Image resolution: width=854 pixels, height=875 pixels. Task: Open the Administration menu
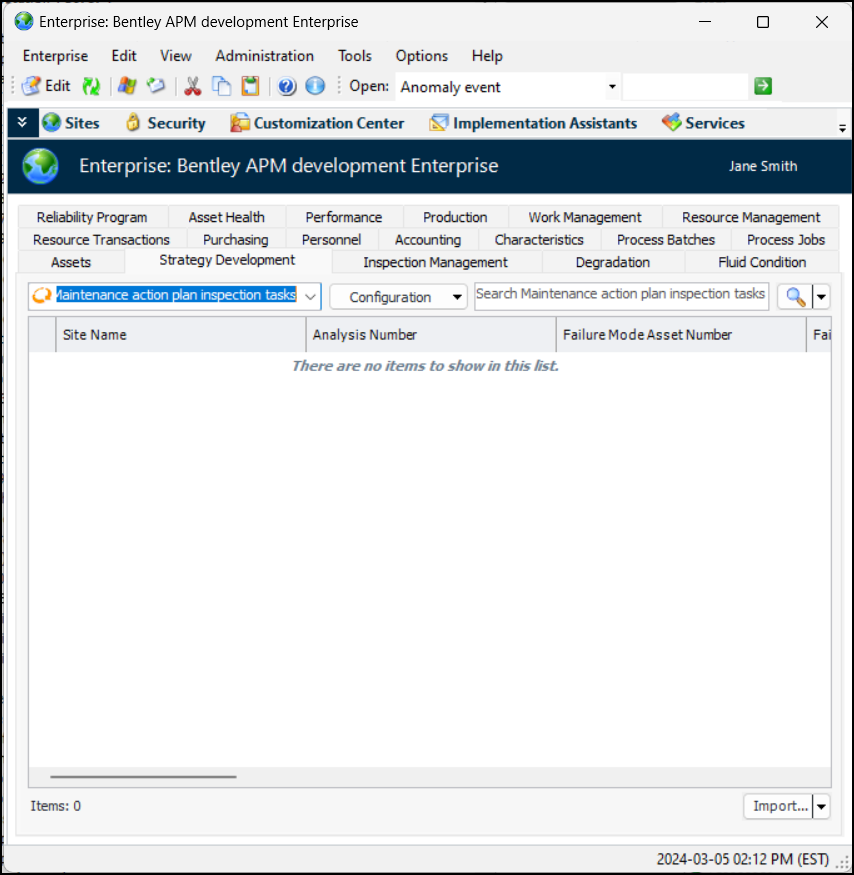(265, 56)
